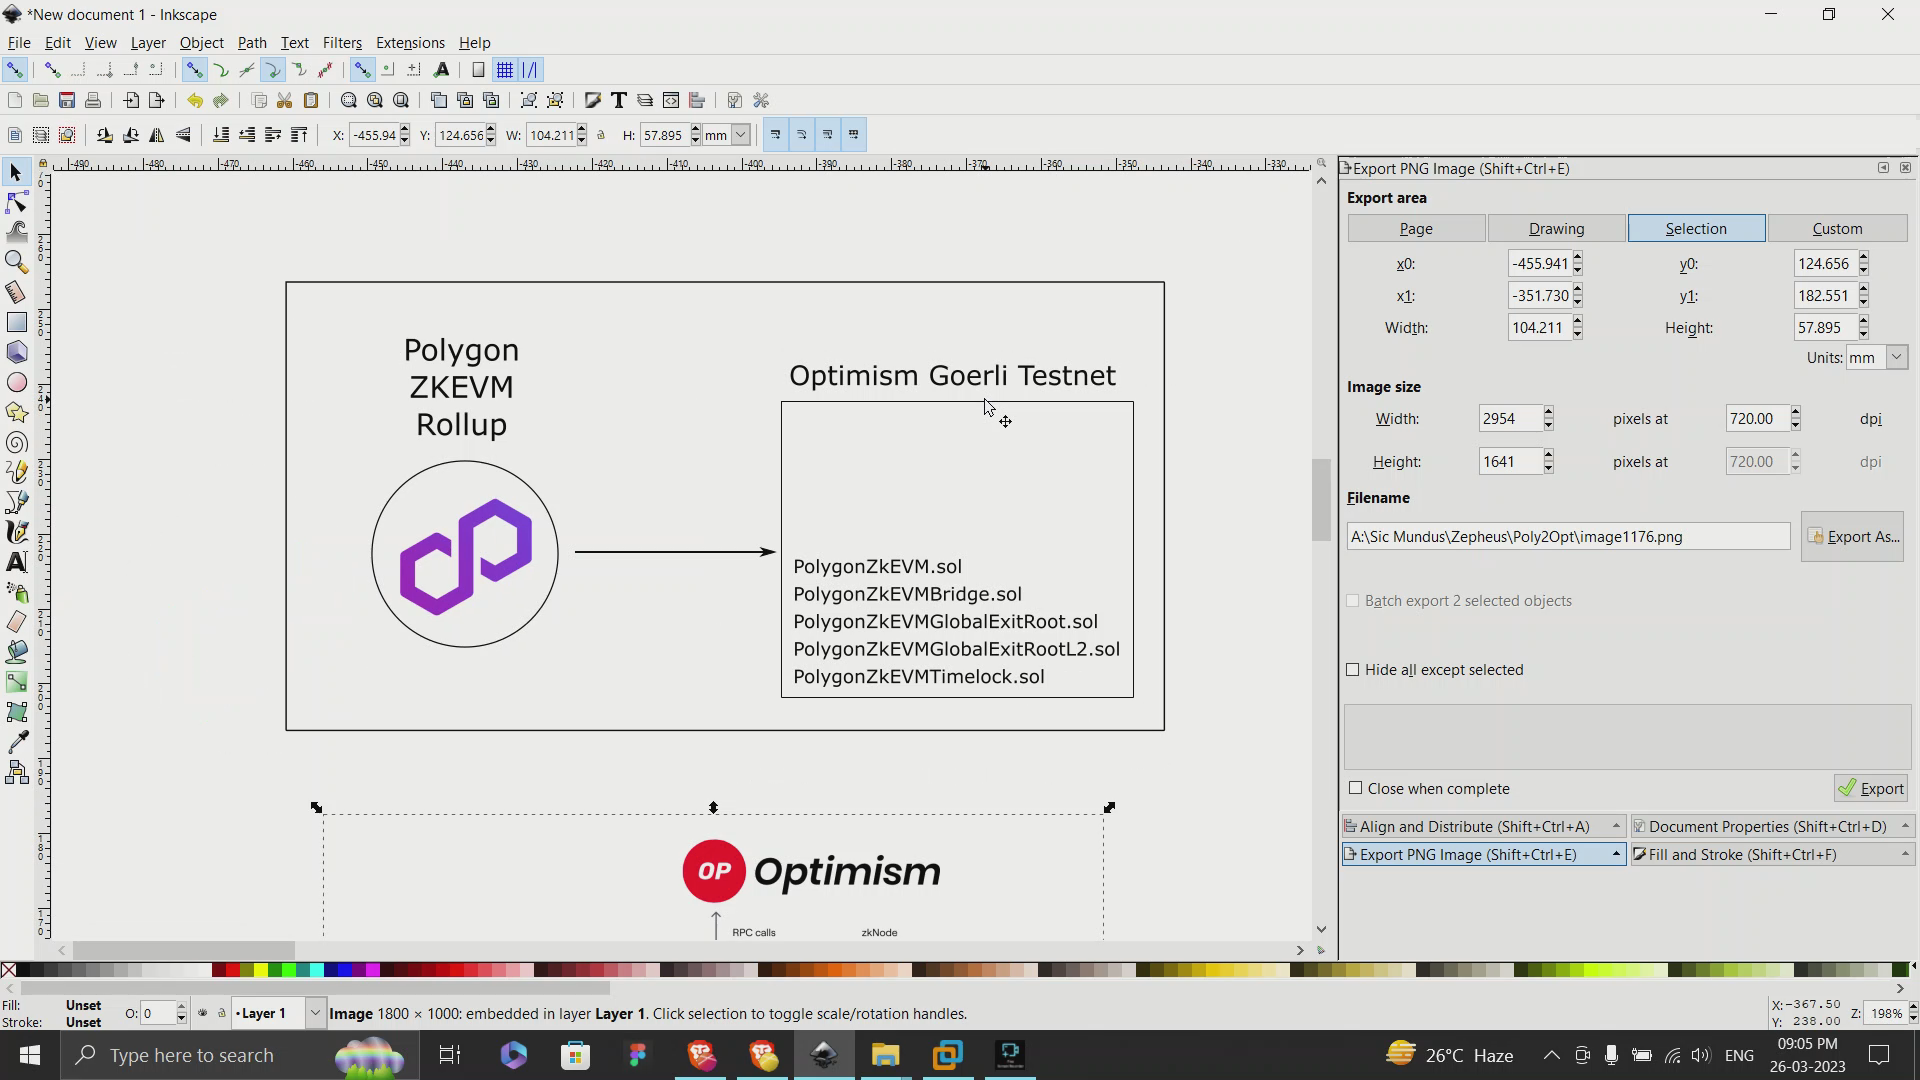The width and height of the screenshot is (1920, 1080).
Task: Select the Node editing tool
Action: point(16,203)
